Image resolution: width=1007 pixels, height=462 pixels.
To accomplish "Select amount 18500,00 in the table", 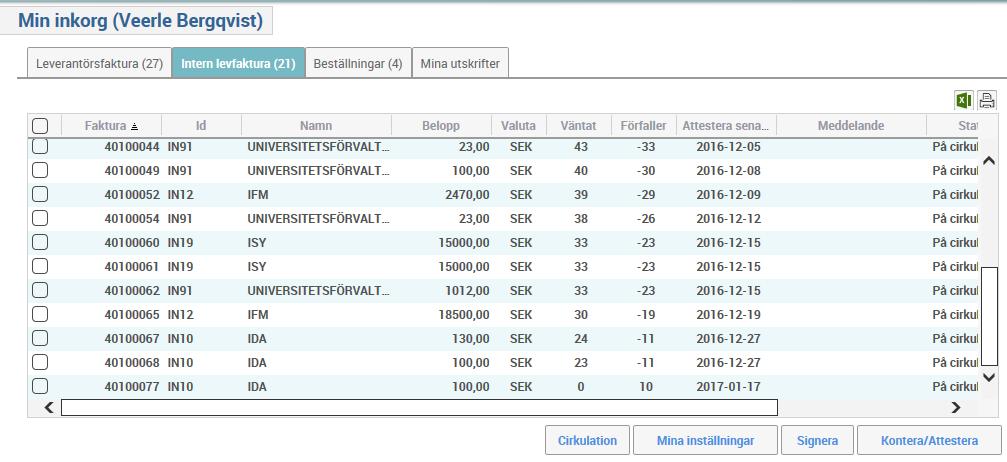I will pos(464,315).
